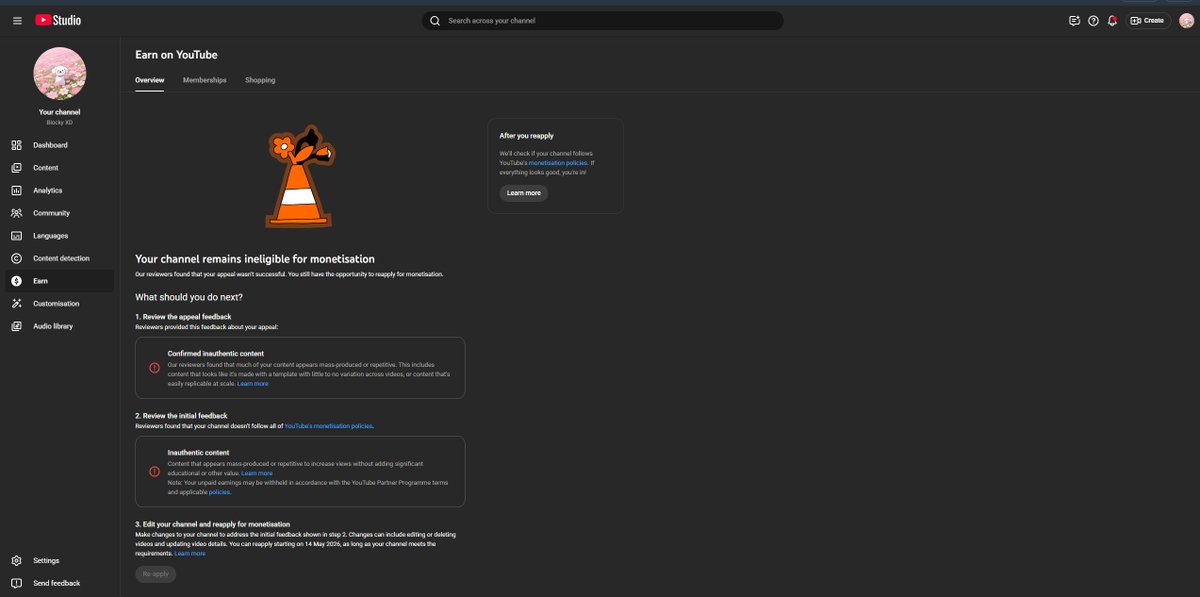Click the Re-apply button

156,574
